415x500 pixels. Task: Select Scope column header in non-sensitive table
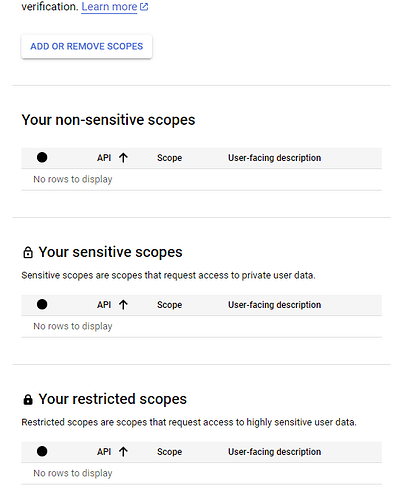coord(170,158)
